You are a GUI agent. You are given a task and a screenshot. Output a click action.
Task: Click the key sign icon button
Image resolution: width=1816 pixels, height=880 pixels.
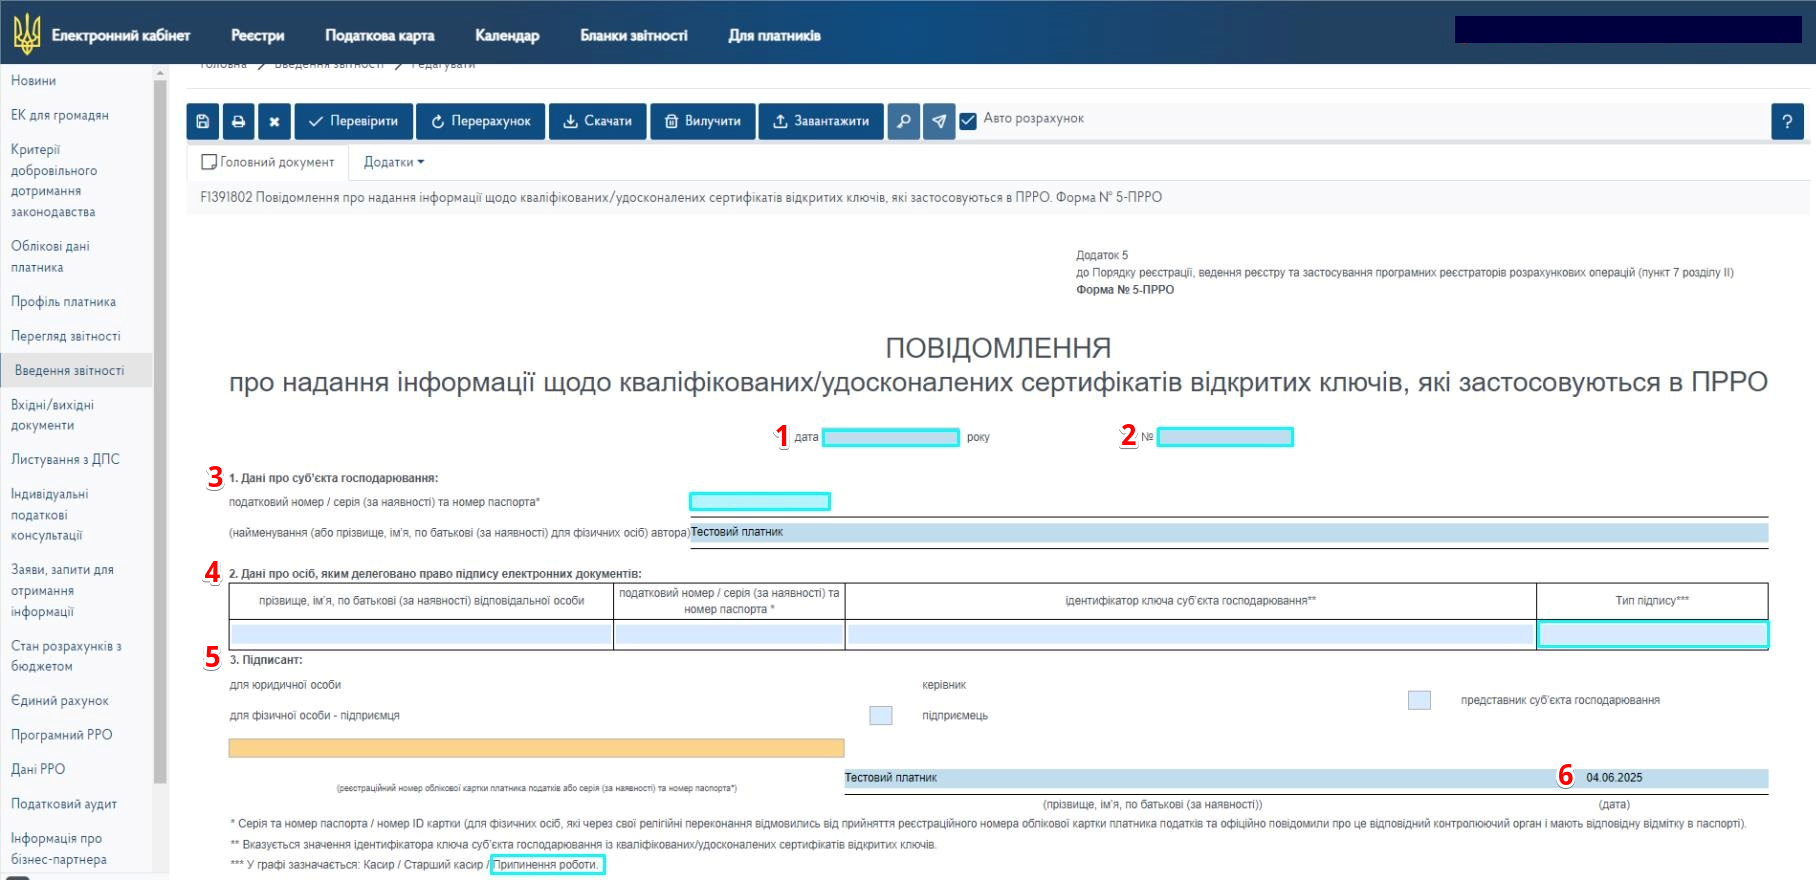pos(903,121)
